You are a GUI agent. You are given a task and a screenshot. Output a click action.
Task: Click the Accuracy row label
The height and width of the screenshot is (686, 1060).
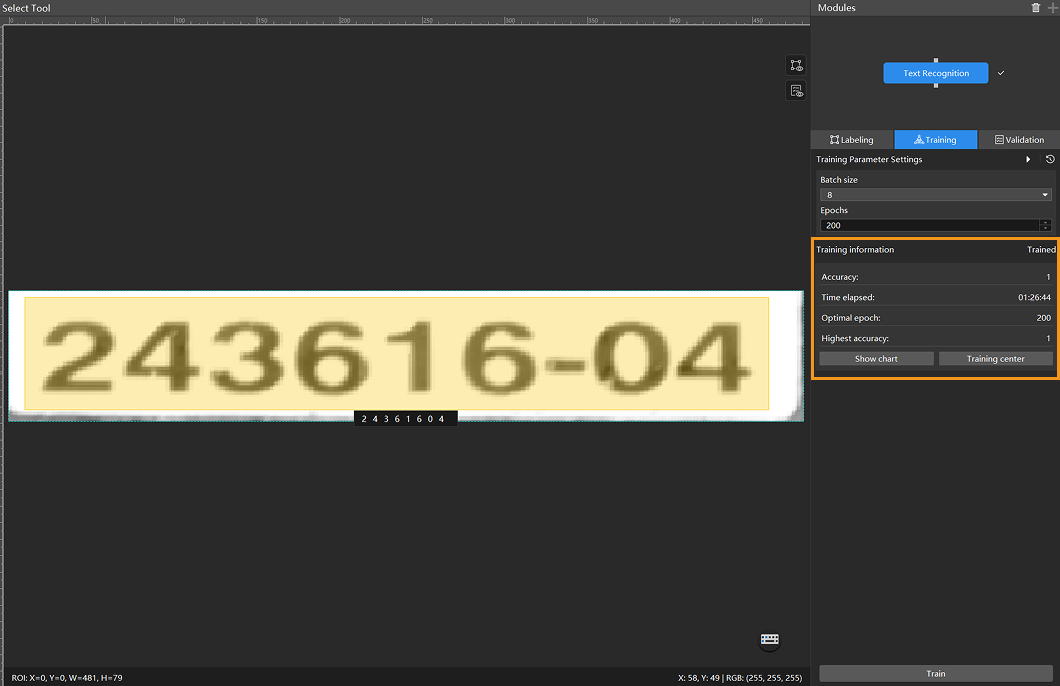840,277
